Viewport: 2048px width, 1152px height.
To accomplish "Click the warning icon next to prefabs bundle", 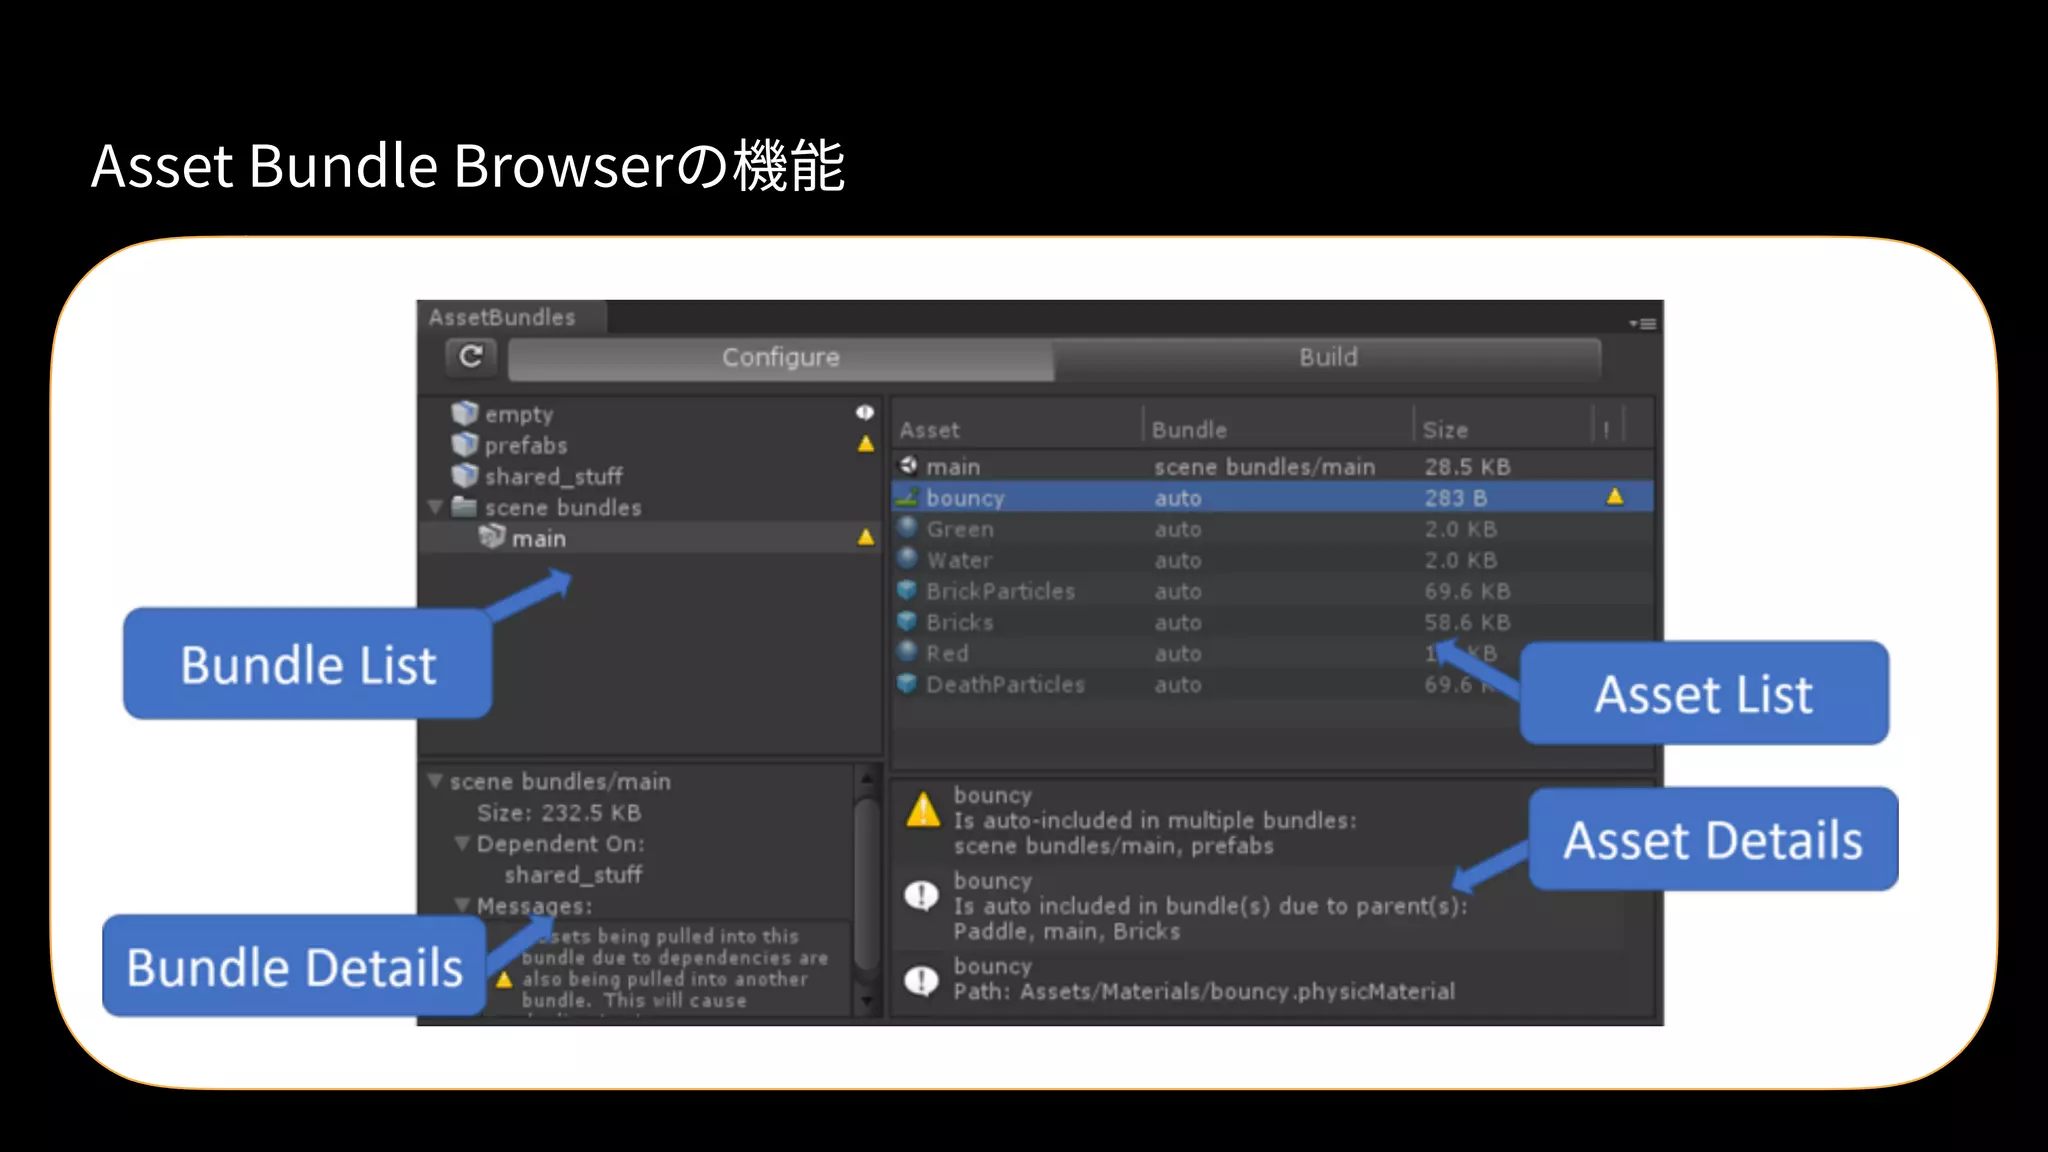I will click(x=866, y=444).
